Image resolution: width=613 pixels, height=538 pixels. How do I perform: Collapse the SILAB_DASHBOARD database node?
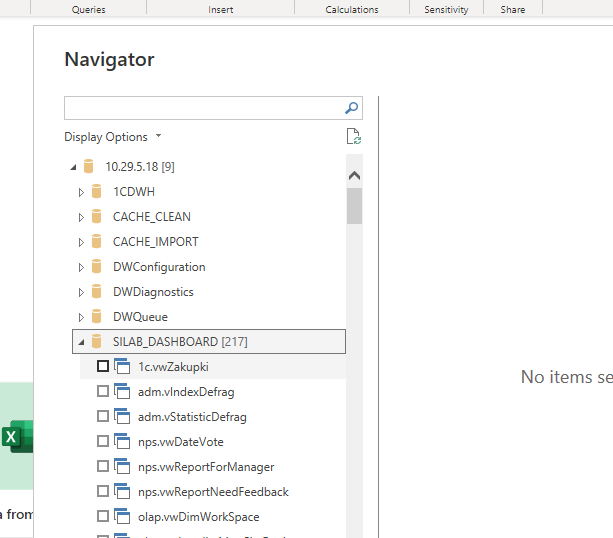81,343
